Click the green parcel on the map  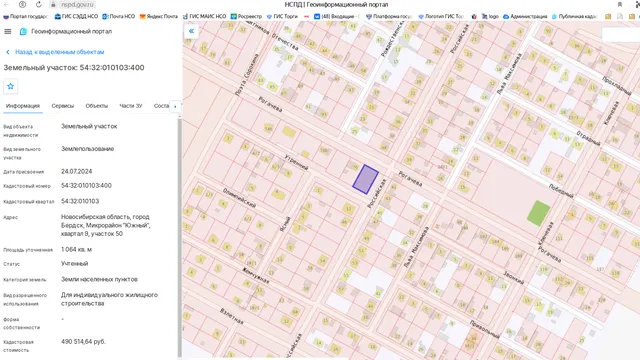pyautogui.click(x=538, y=213)
